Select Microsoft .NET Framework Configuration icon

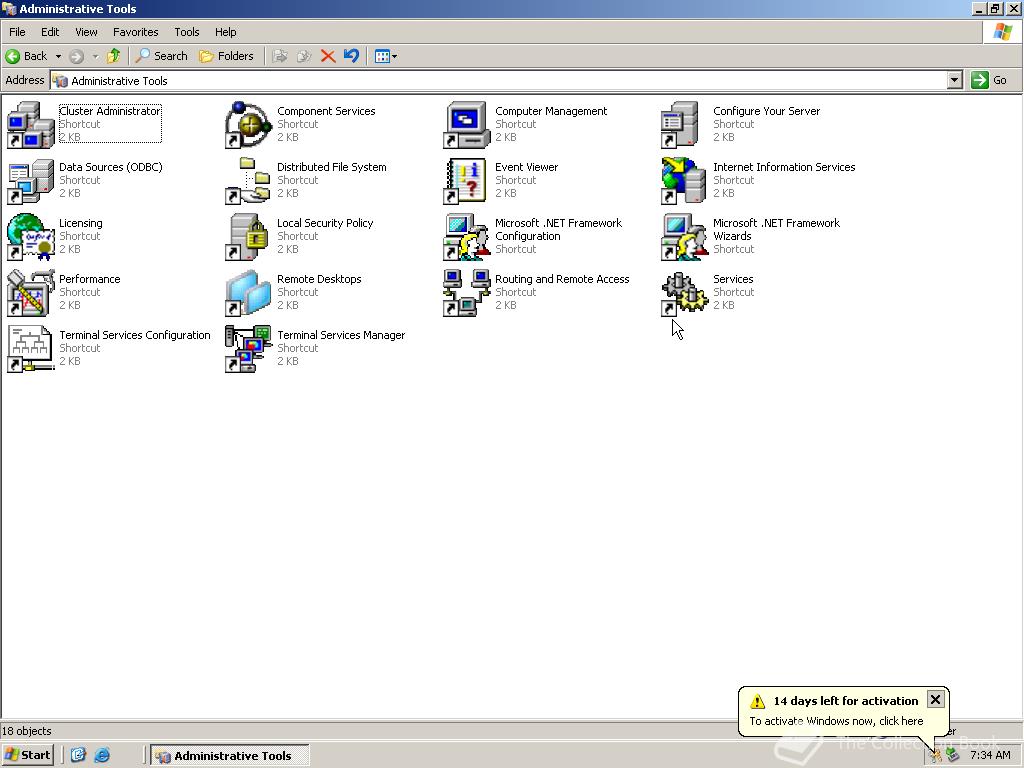click(466, 237)
